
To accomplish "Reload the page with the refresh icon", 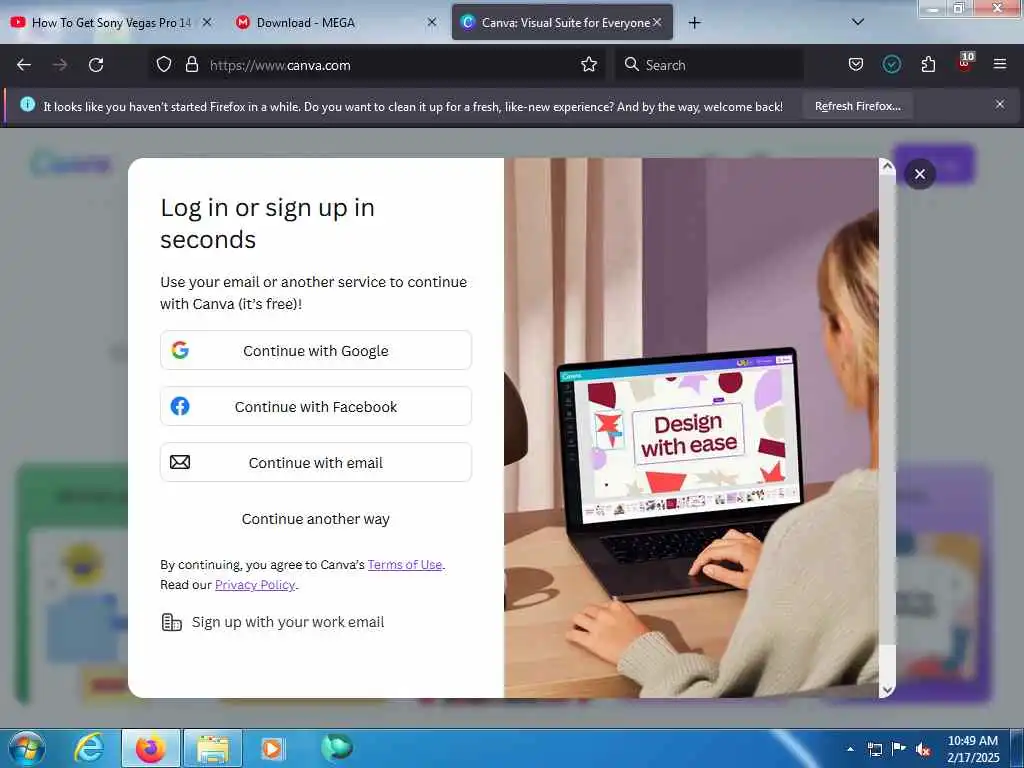I will pyautogui.click(x=96, y=65).
